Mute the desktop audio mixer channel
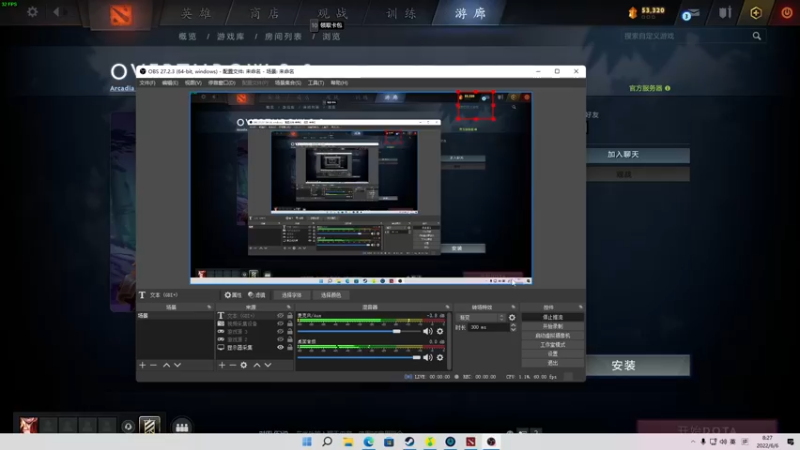800x450 pixels. 428,357
